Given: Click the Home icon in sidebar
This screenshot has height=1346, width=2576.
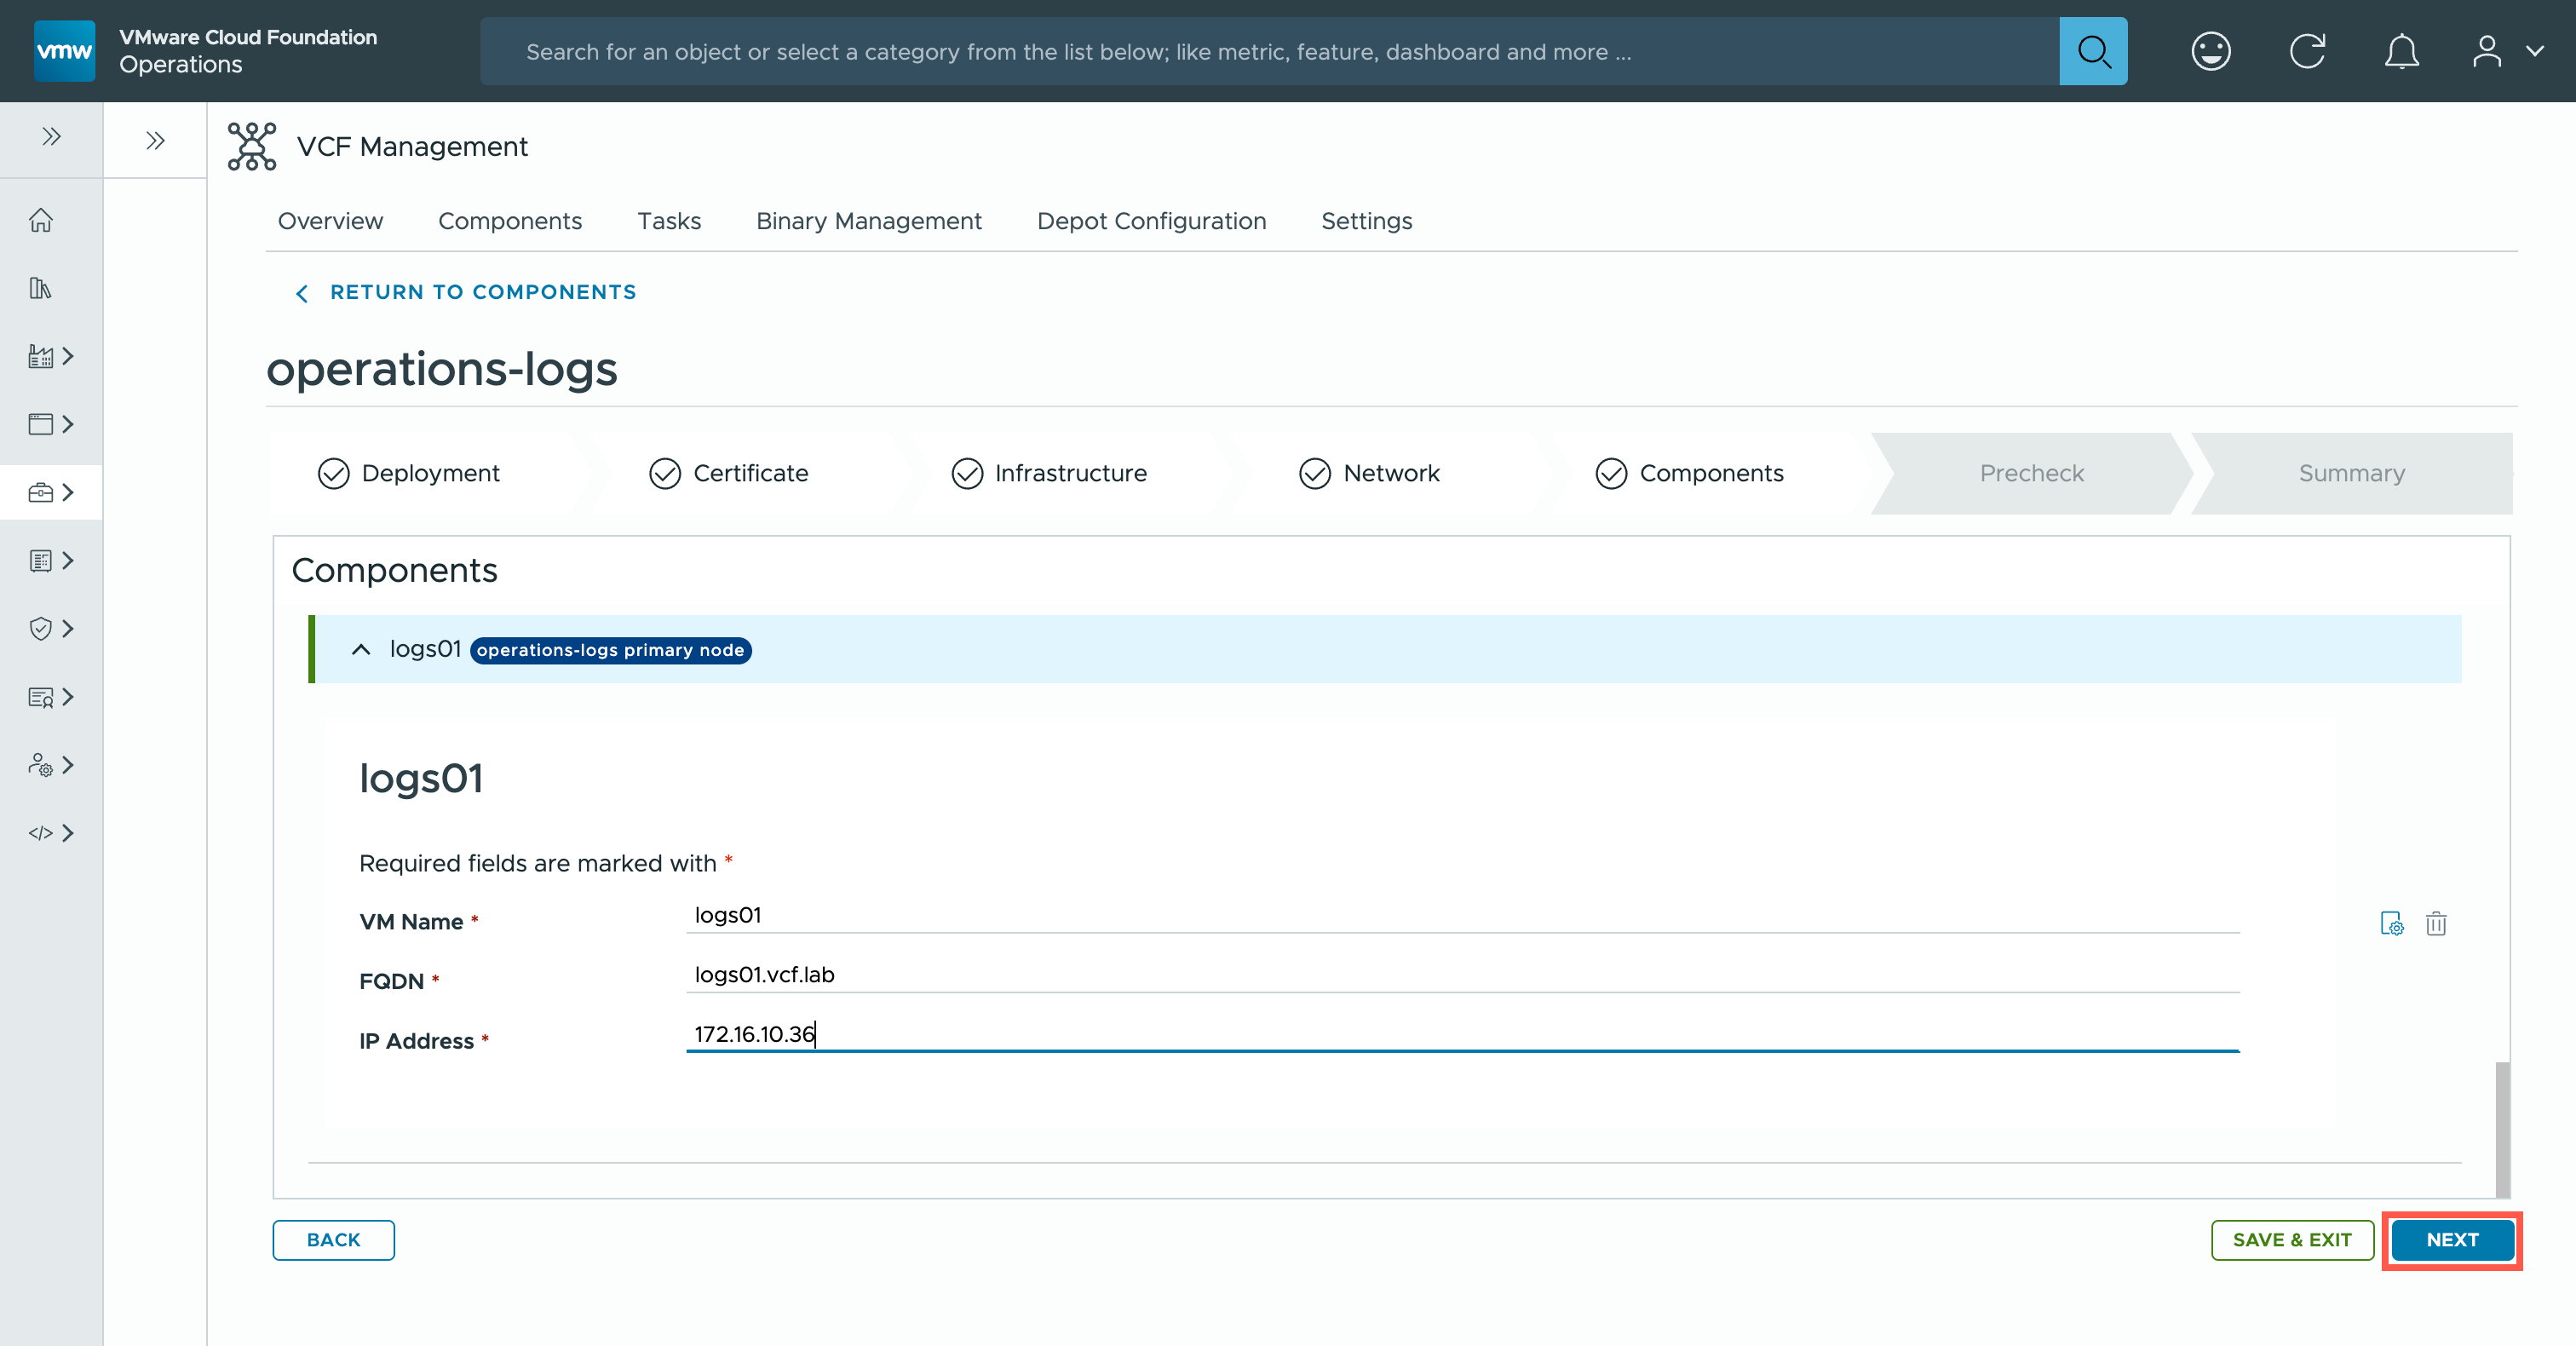Looking at the screenshot, I should tap(41, 220).
